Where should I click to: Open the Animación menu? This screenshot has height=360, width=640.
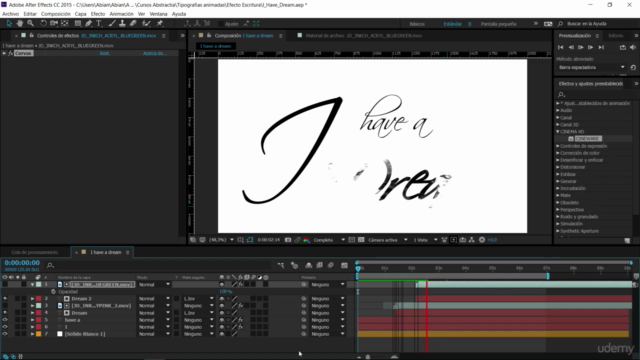pos(121,14)
